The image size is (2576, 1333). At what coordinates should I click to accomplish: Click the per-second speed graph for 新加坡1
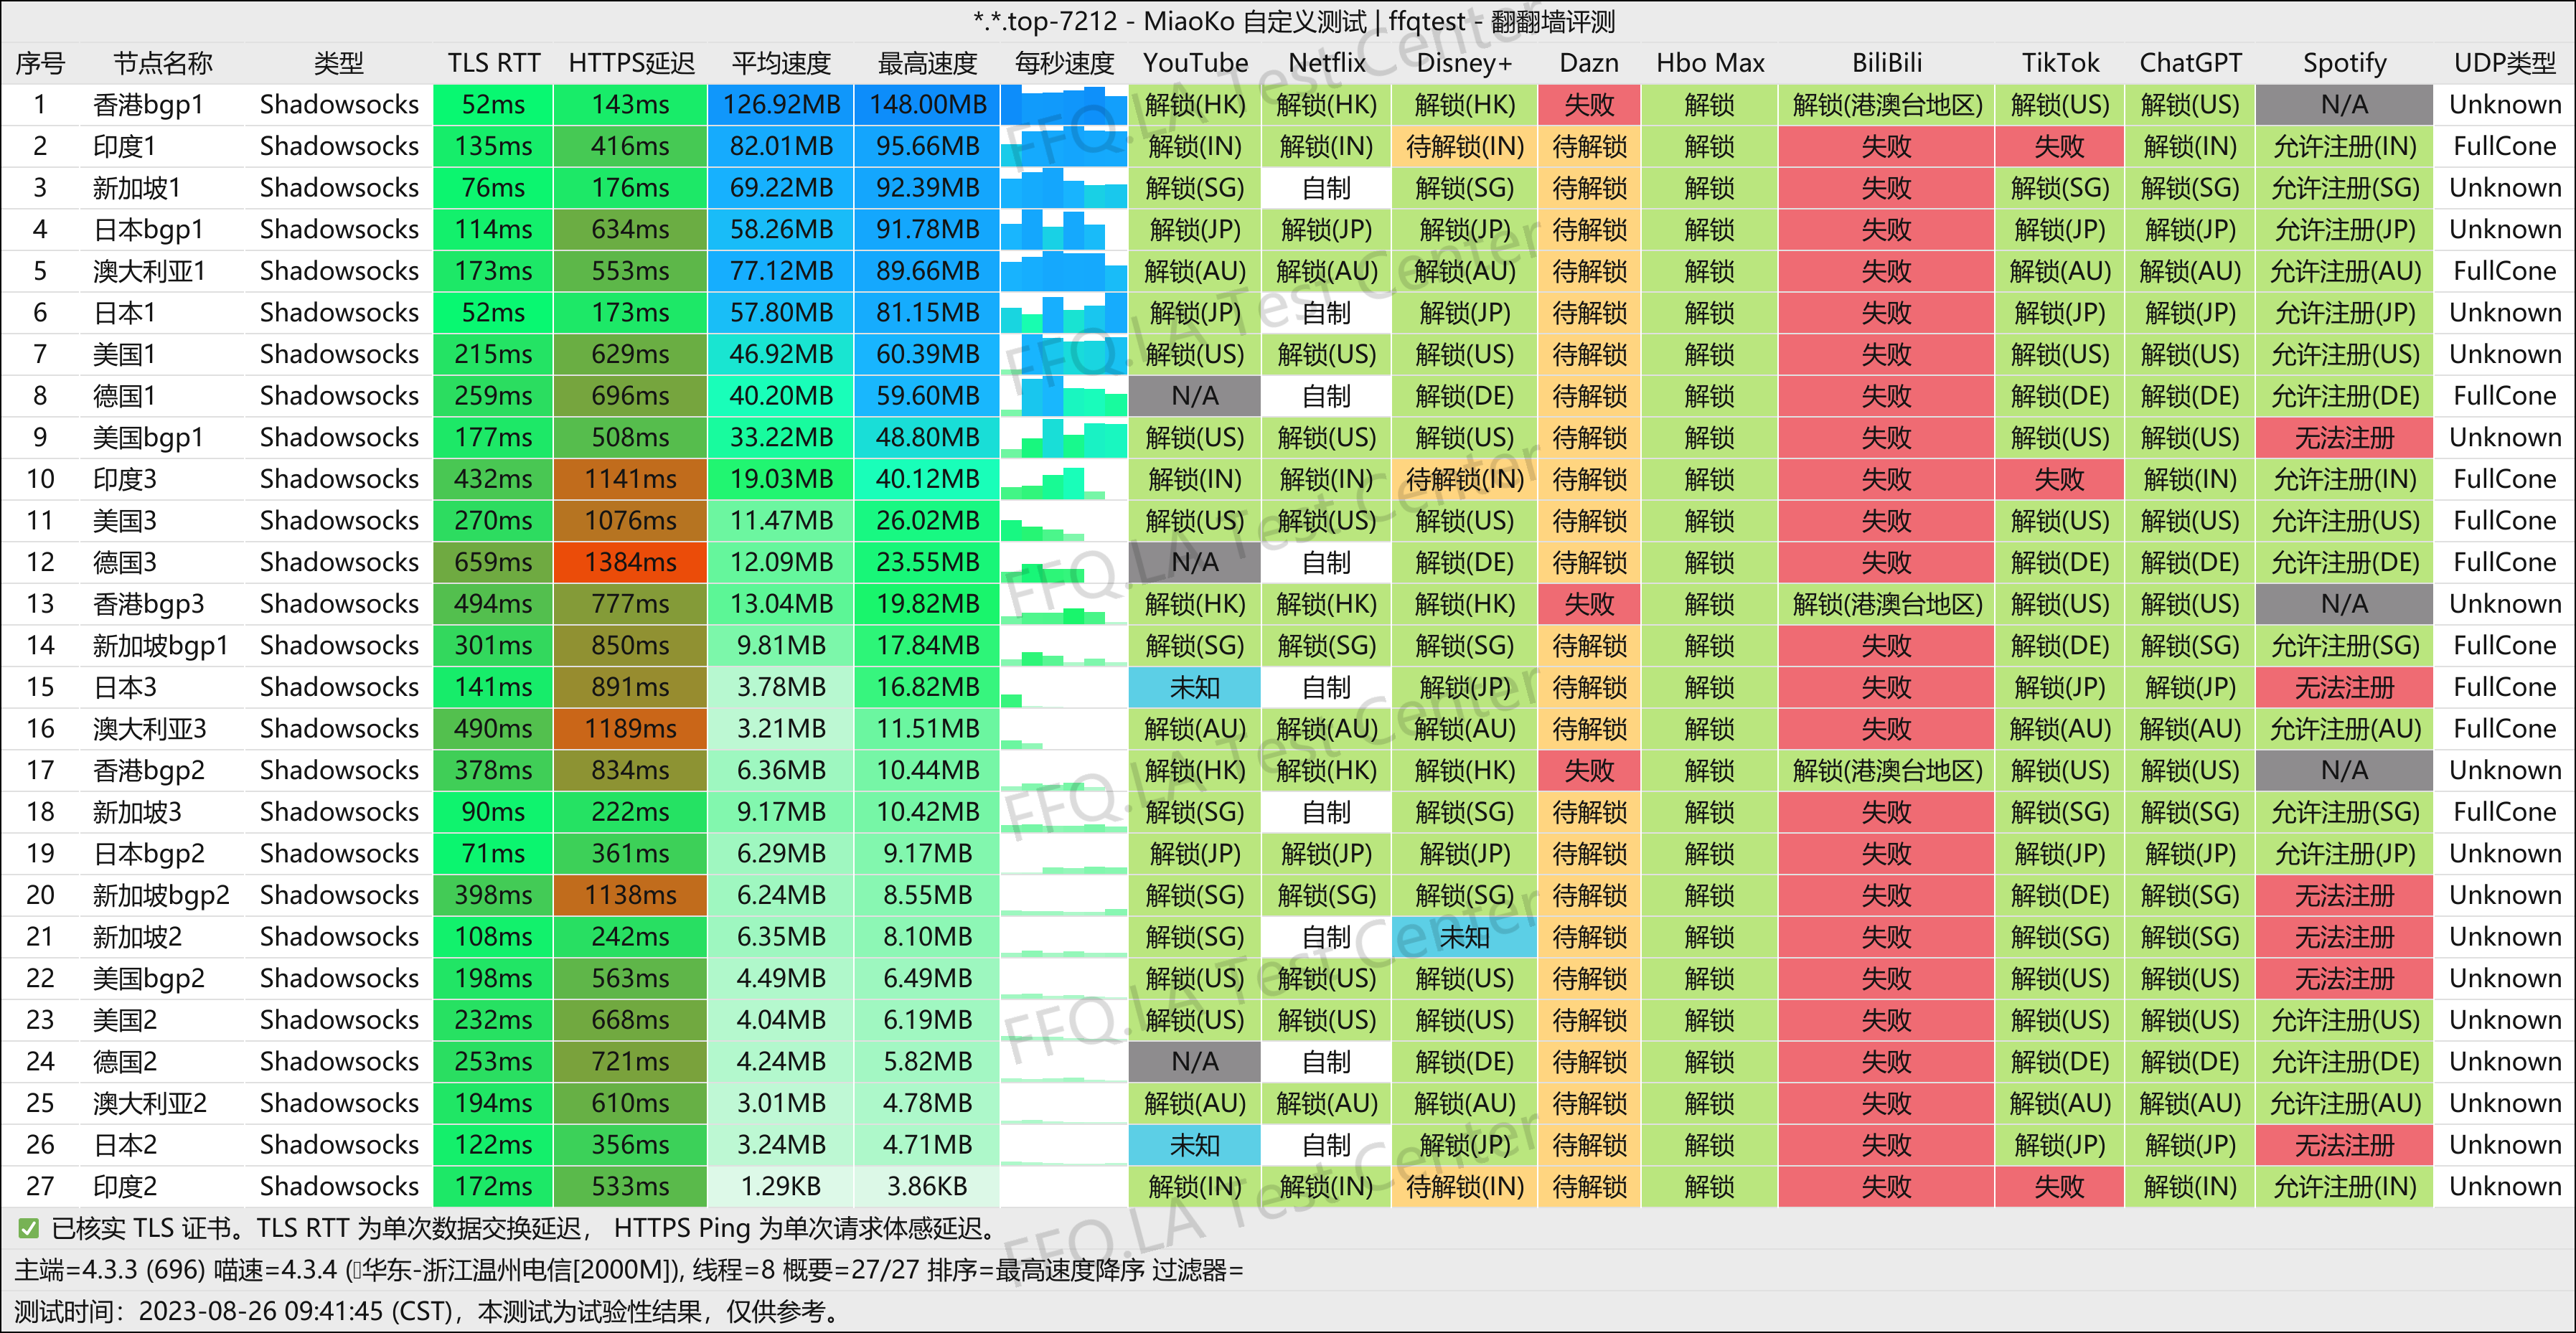1064,188
